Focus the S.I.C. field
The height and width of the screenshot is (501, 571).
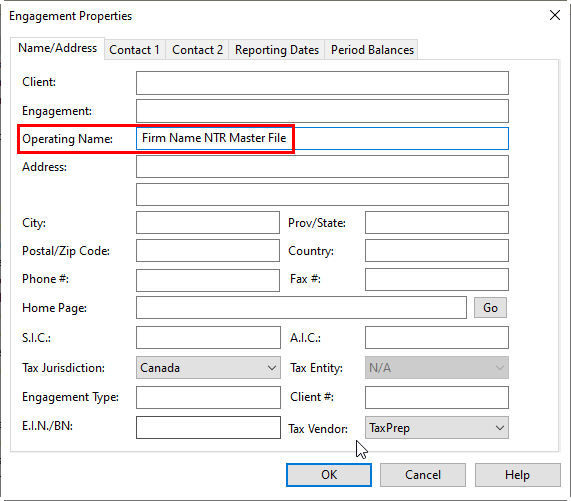coord(208,338)
